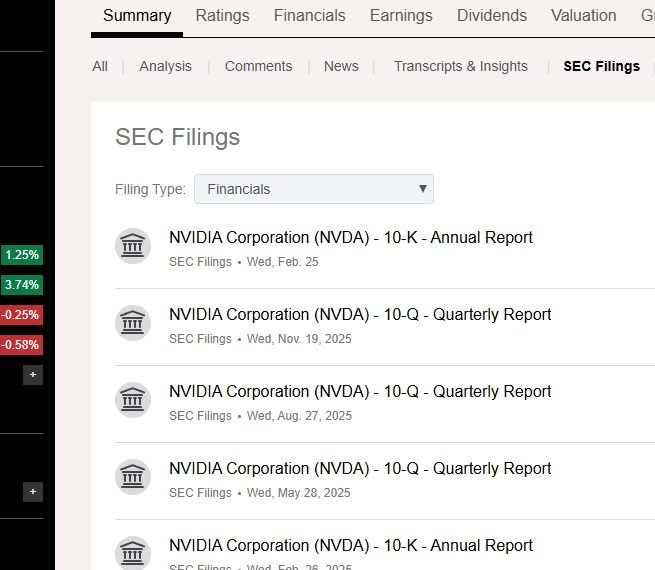Viewport: 655px width, 570px height.
Task: Click the 'Wed, Aug. 27, 2025' date text
Action: coord(299,416)
